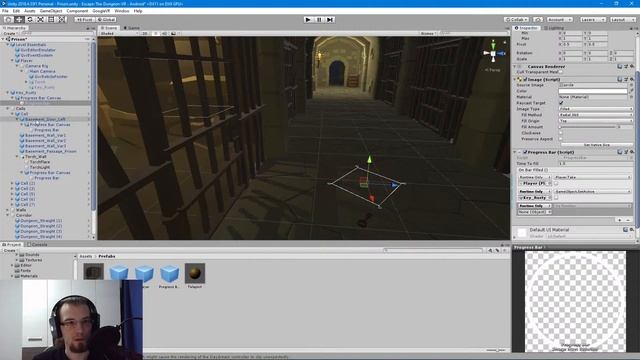The image size is (640, 360).
Task: Toggle Global handle rotation button
Action: 106,20
